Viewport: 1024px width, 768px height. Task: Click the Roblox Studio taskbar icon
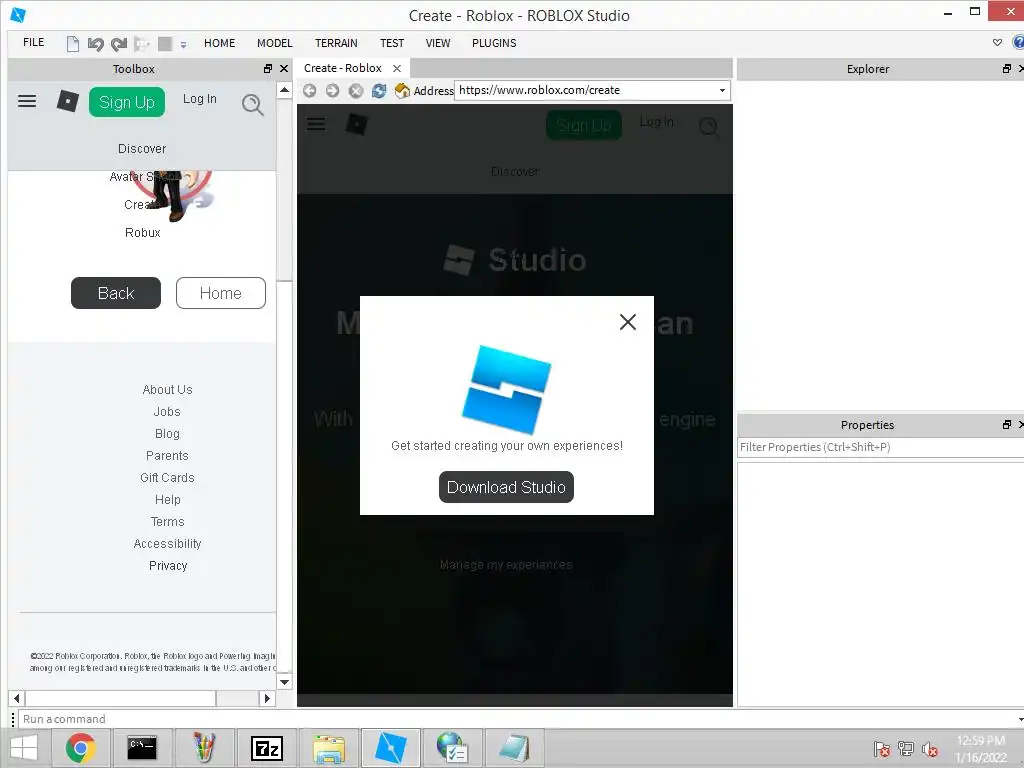tap(391, 748)
